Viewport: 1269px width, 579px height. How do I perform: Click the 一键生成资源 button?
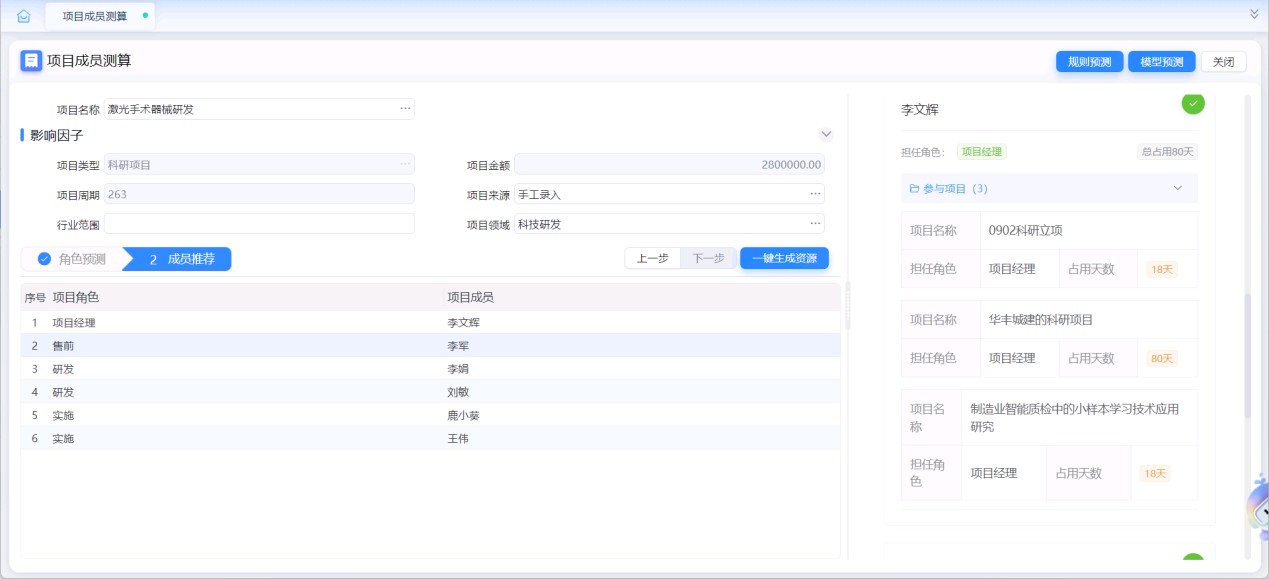tap(784, 258)
